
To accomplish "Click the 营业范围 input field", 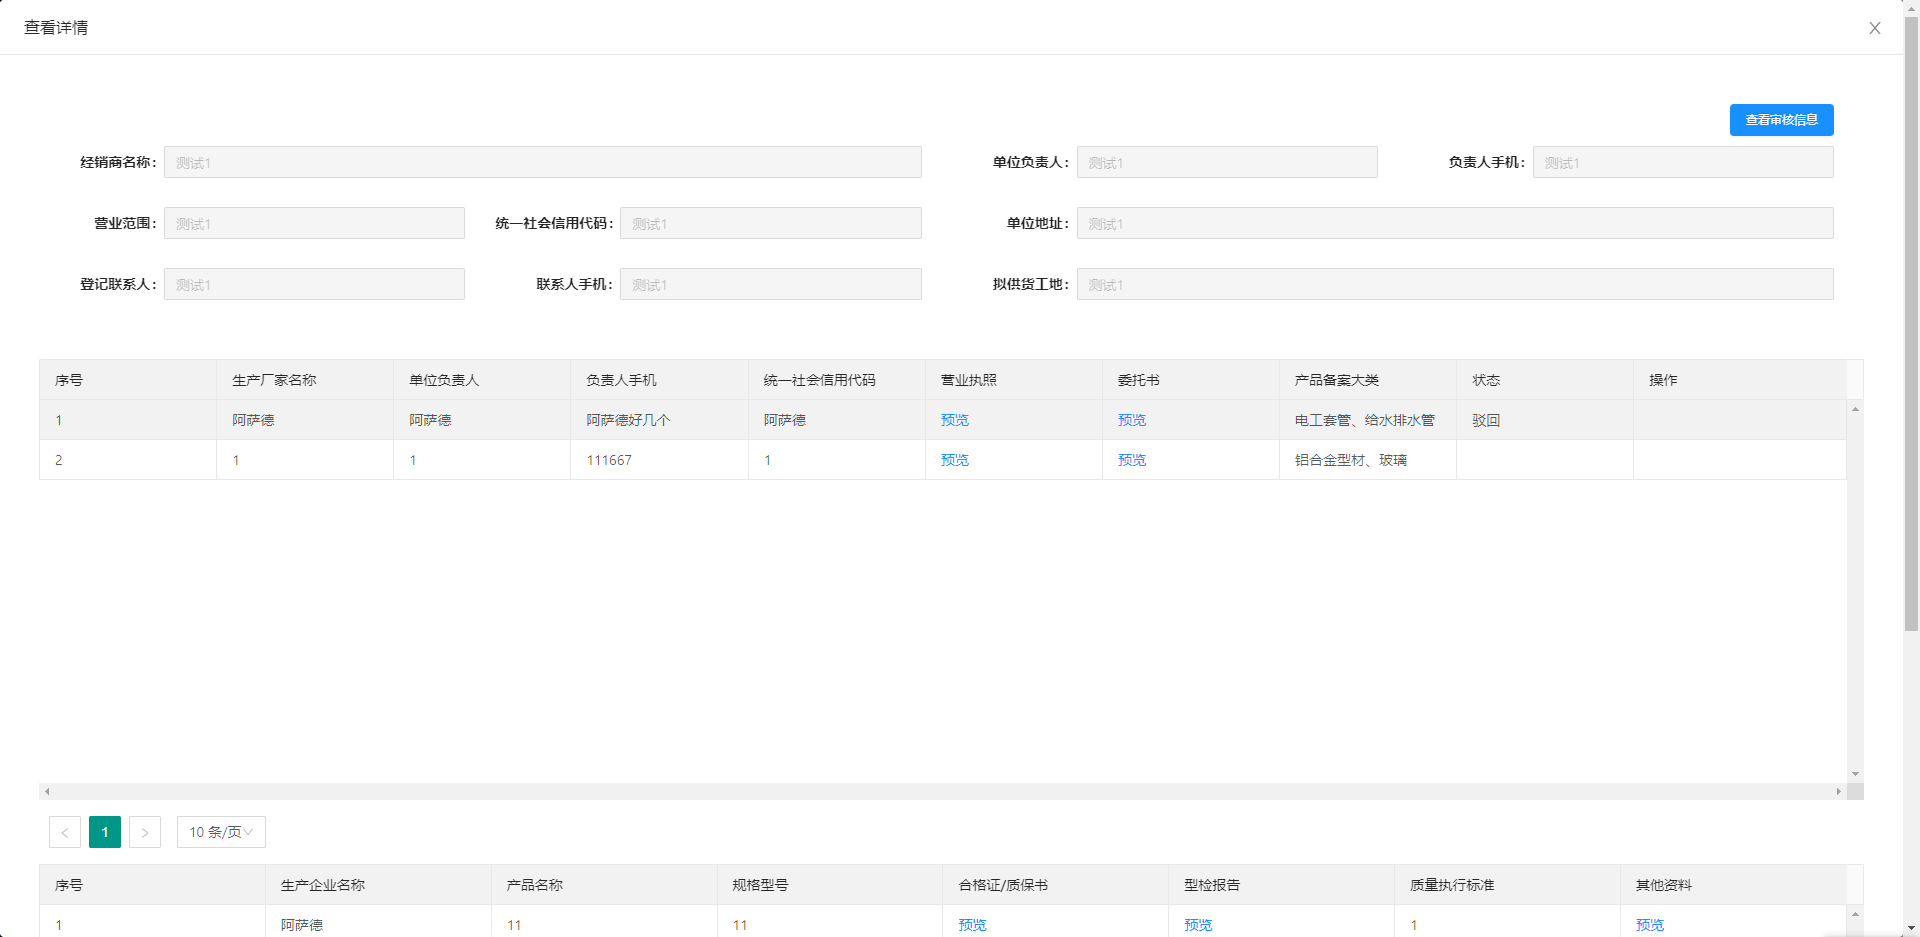I will (314, 224).
